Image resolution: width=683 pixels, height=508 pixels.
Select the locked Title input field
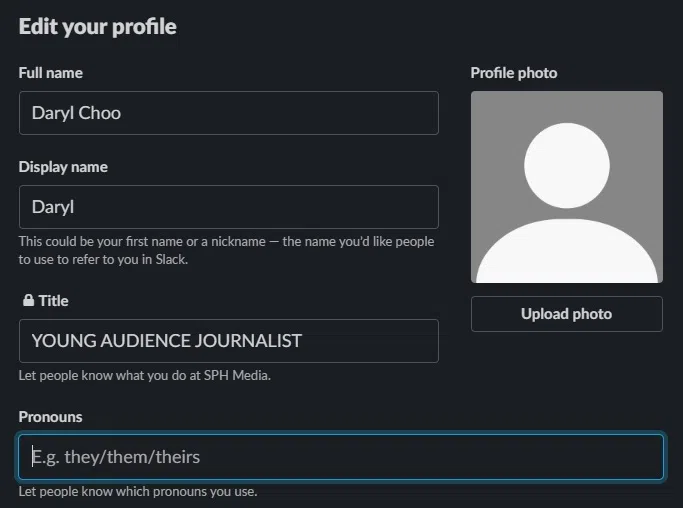point(228,341)
